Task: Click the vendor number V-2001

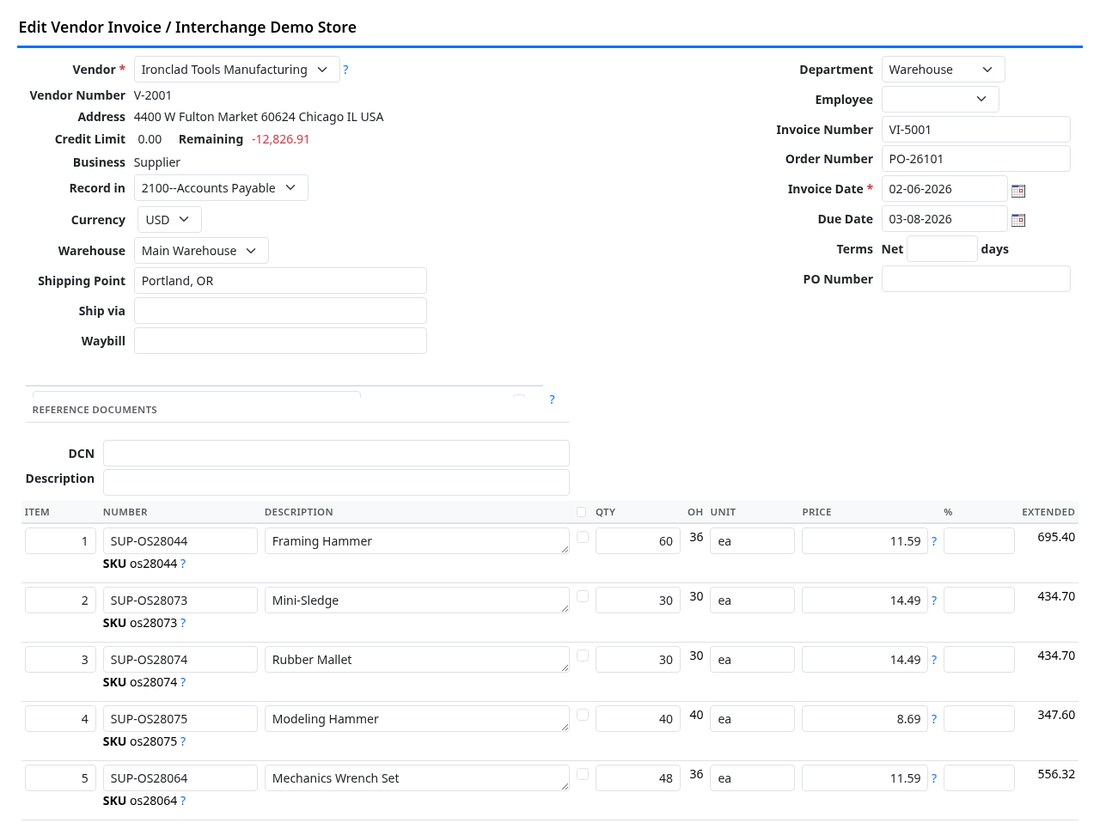Action: (152, 95)
